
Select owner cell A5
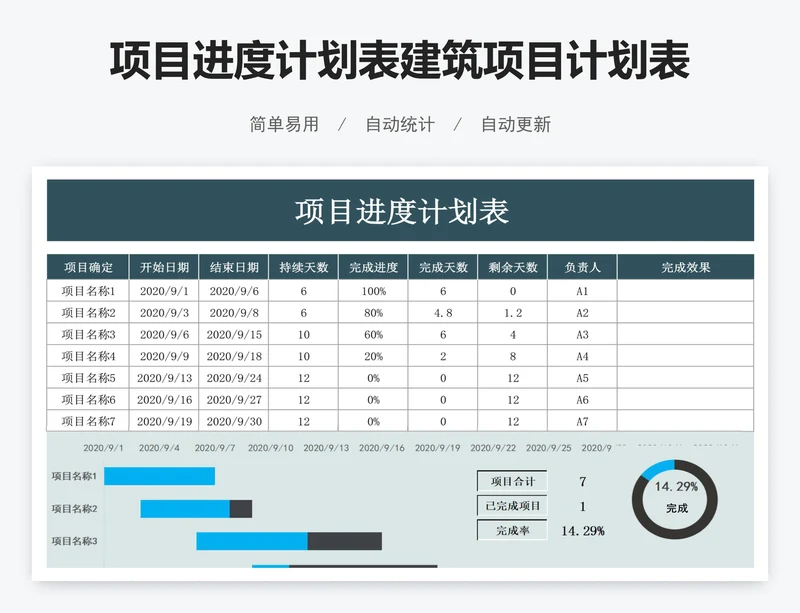point(582,378)
